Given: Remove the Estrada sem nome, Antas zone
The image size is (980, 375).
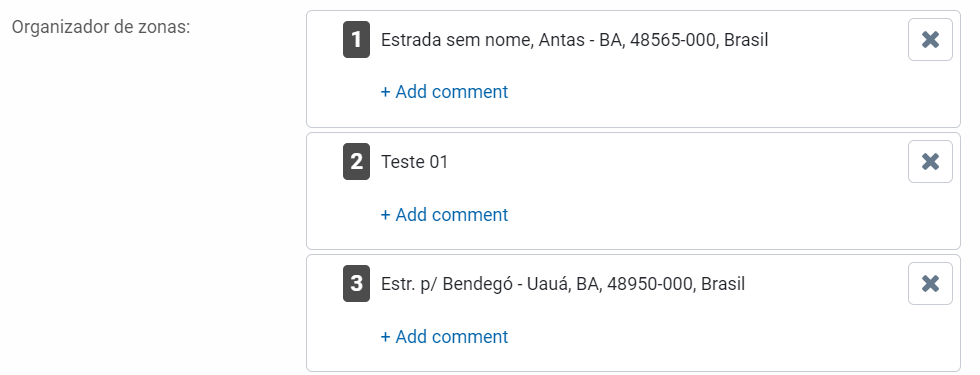Looking at the screenshot, I should pyautogui.click(x=930, y=39).
